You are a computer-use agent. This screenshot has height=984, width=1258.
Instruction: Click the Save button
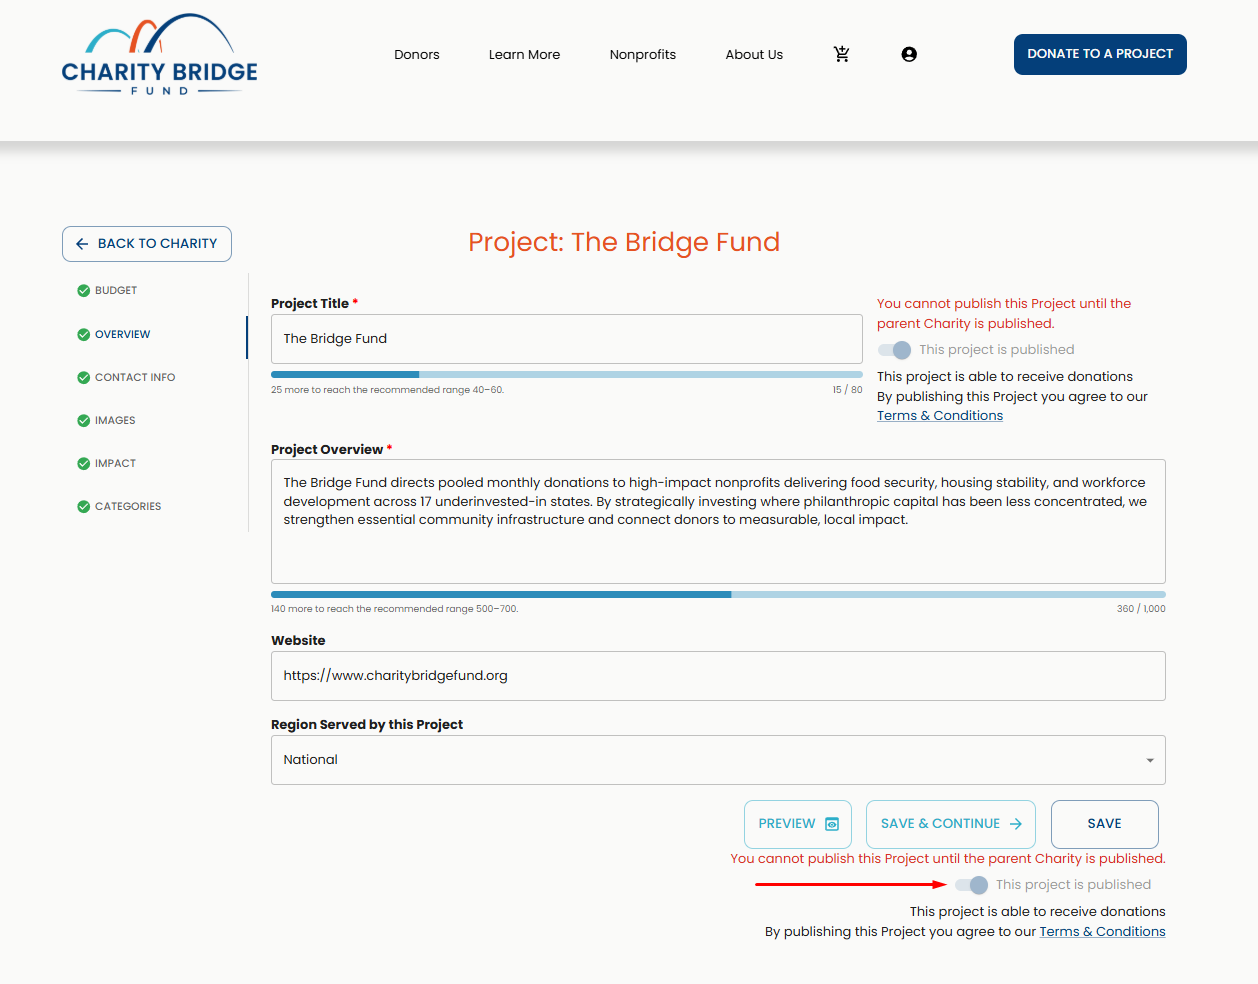click(1105, 824)
